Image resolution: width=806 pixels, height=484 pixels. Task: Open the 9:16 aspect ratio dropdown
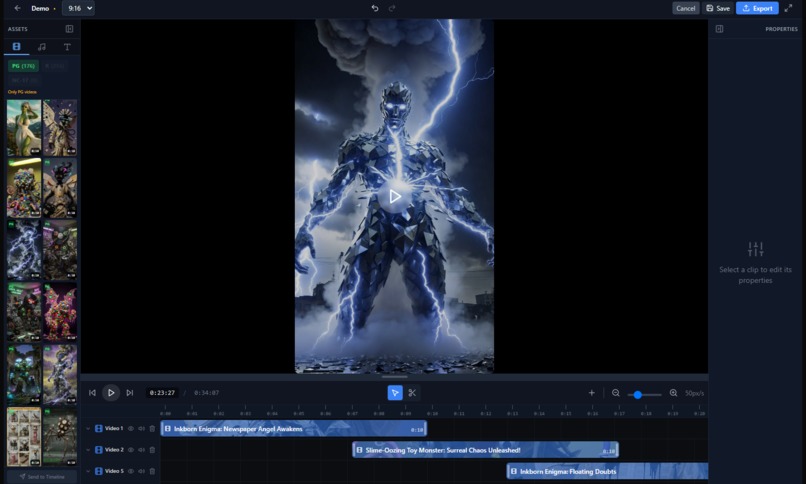(78, 8)
